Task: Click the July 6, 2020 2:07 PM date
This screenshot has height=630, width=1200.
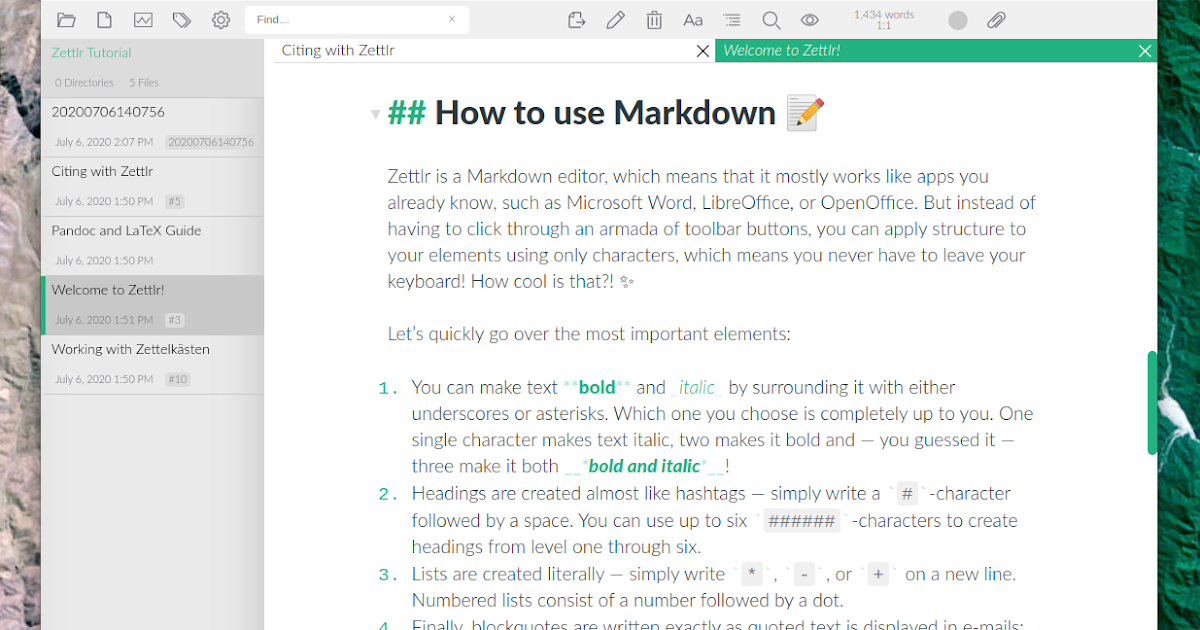Action: [104, 142]
